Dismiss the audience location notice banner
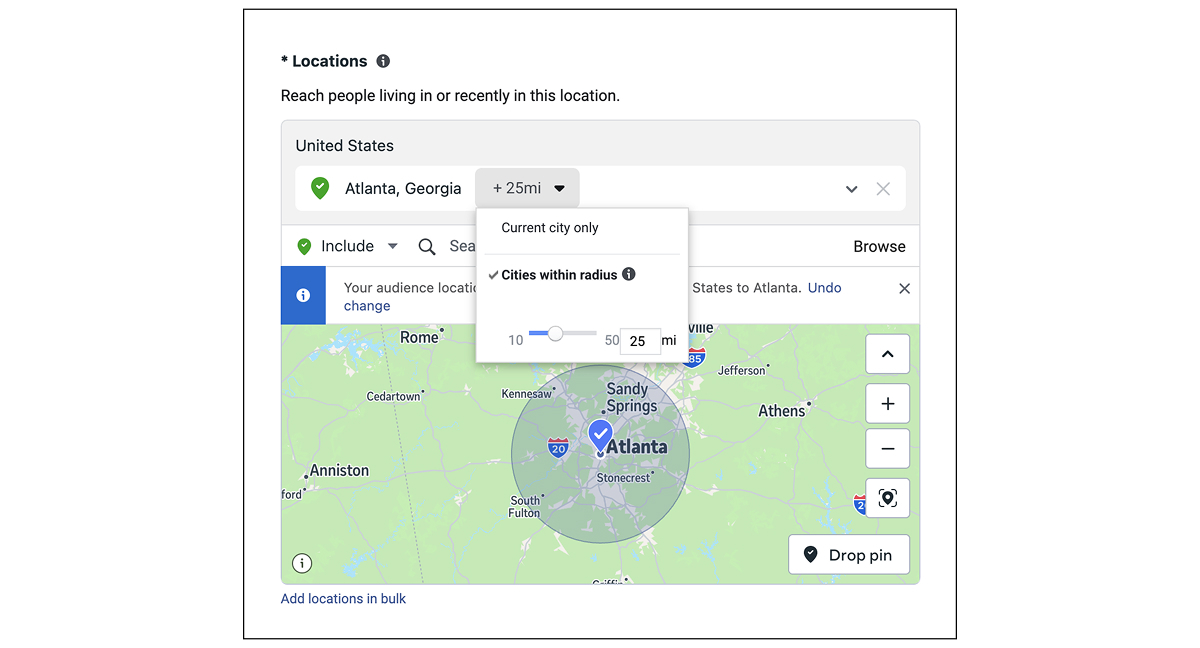This screenshot has width=1200, height=648. click(x=904, y=288)
